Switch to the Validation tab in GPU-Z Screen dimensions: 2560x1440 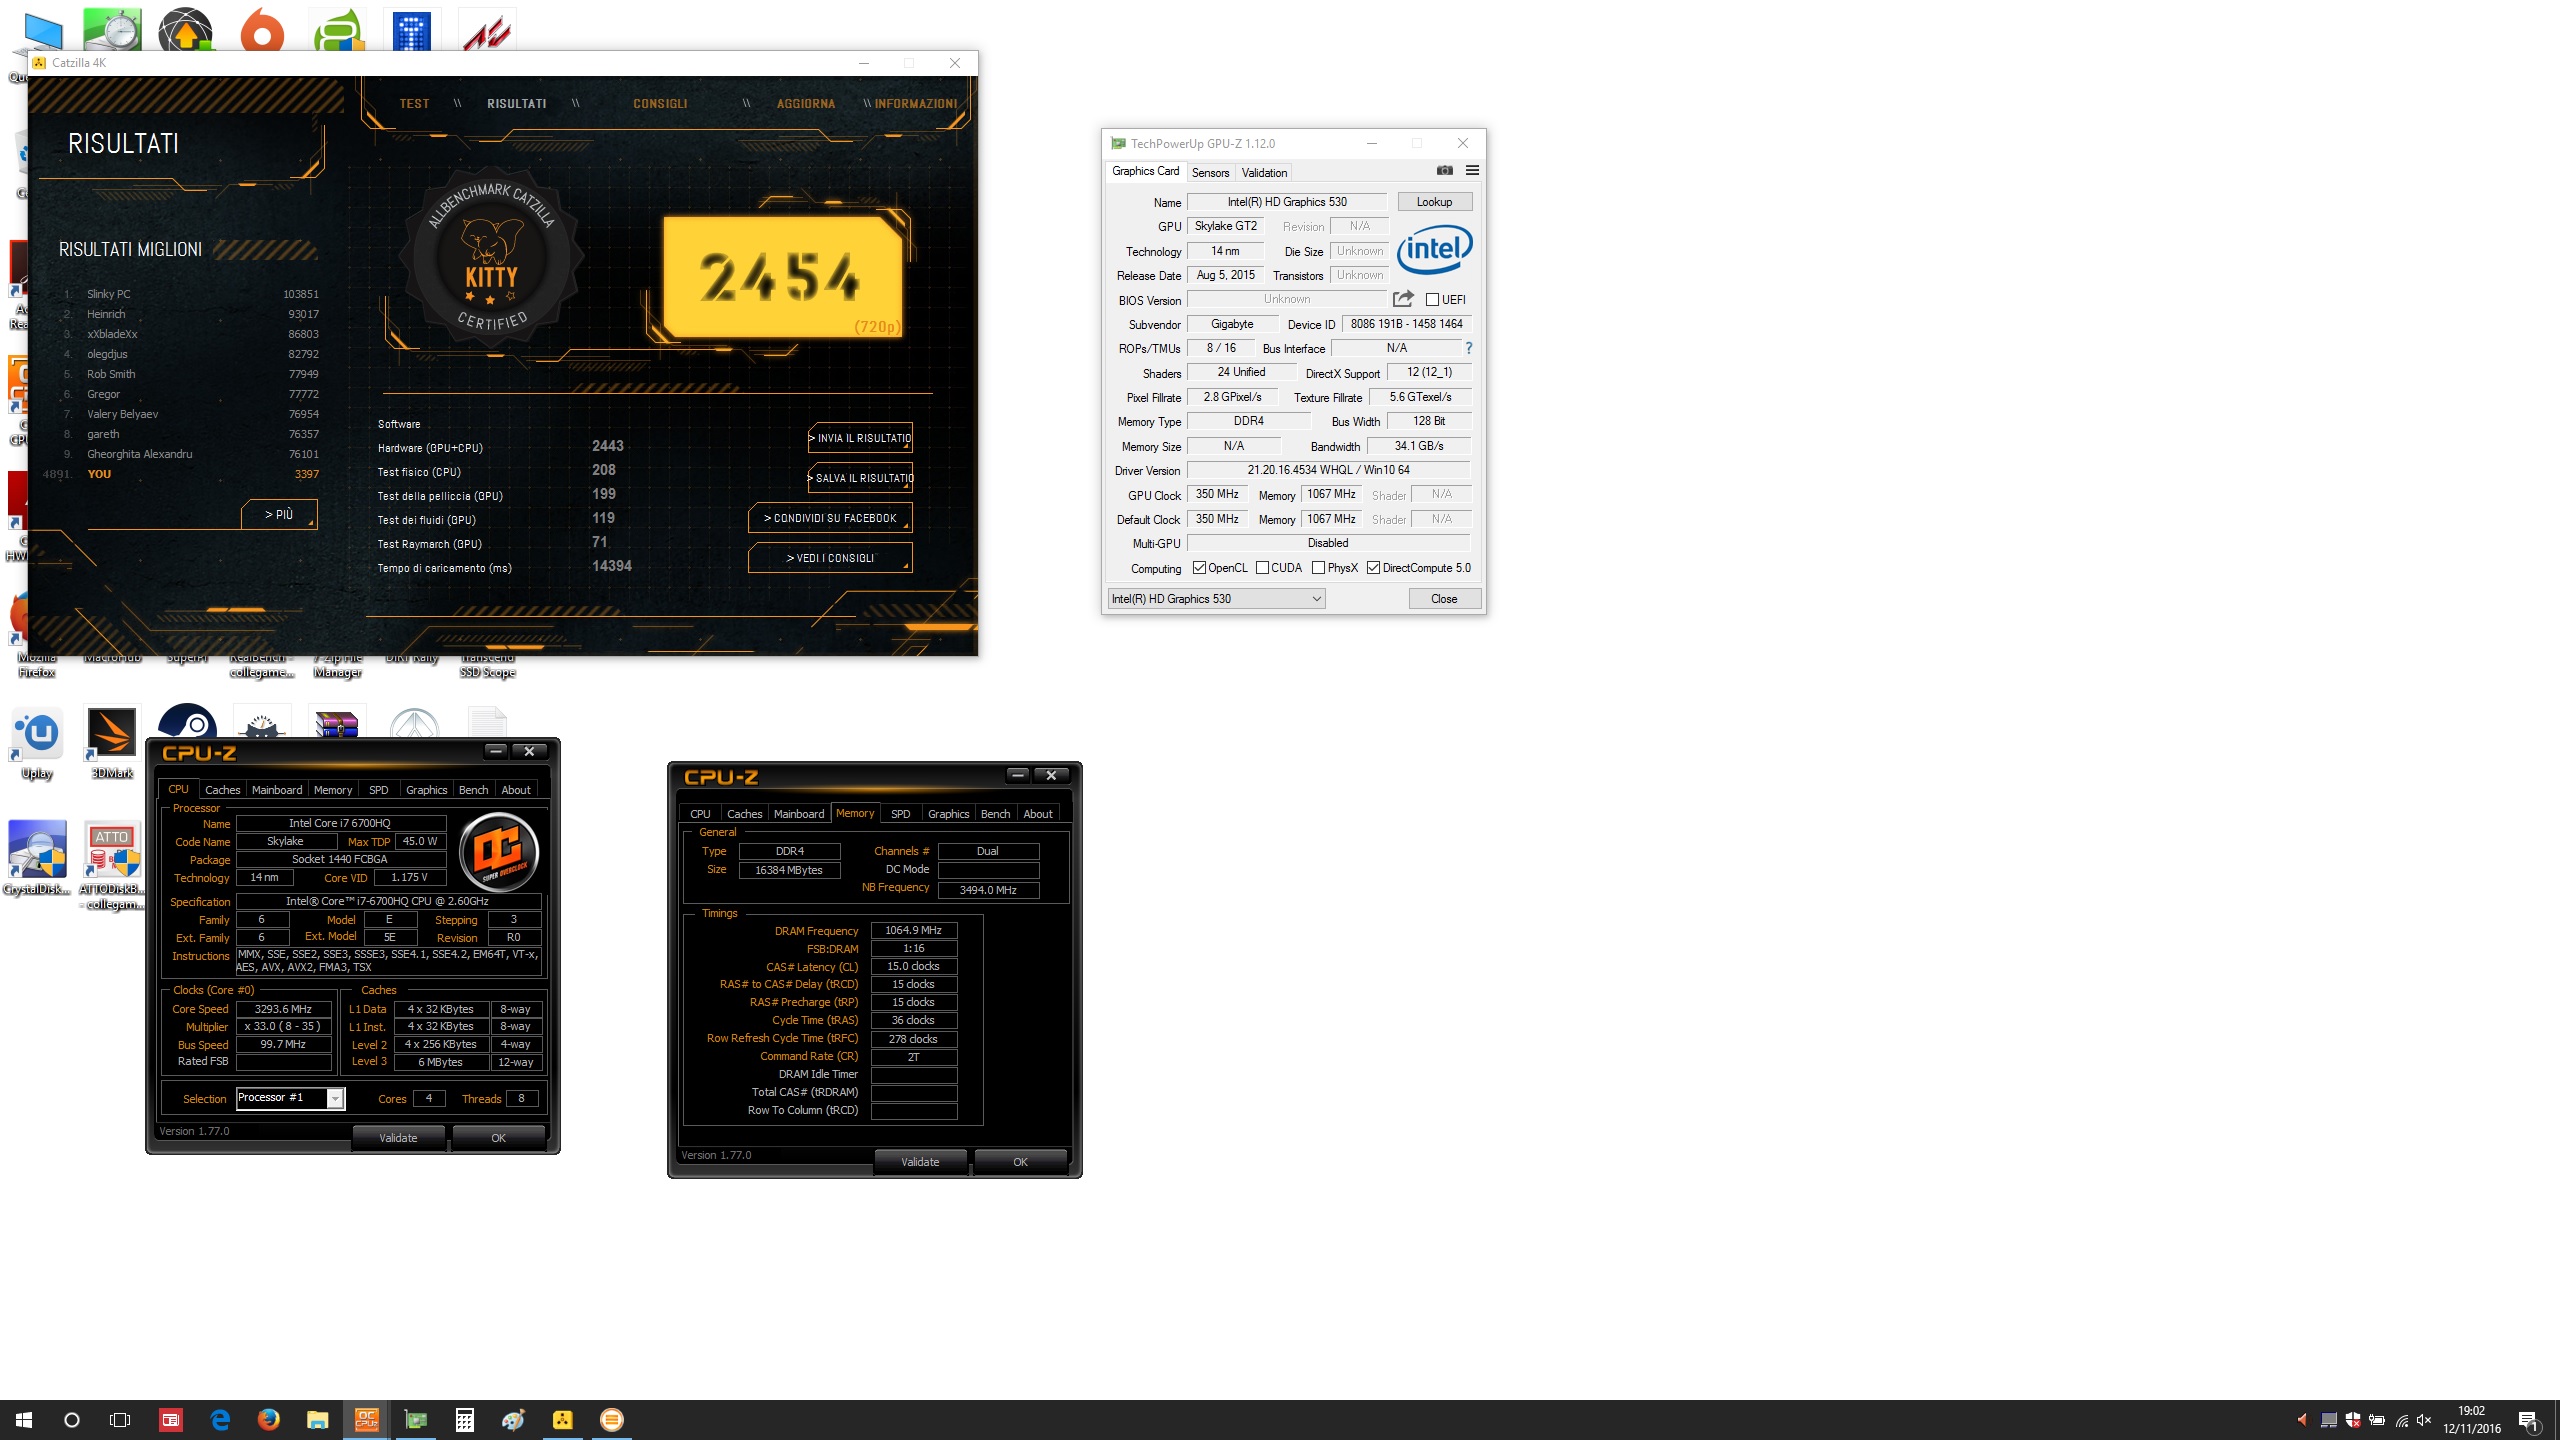click(x=1264, y=172)
